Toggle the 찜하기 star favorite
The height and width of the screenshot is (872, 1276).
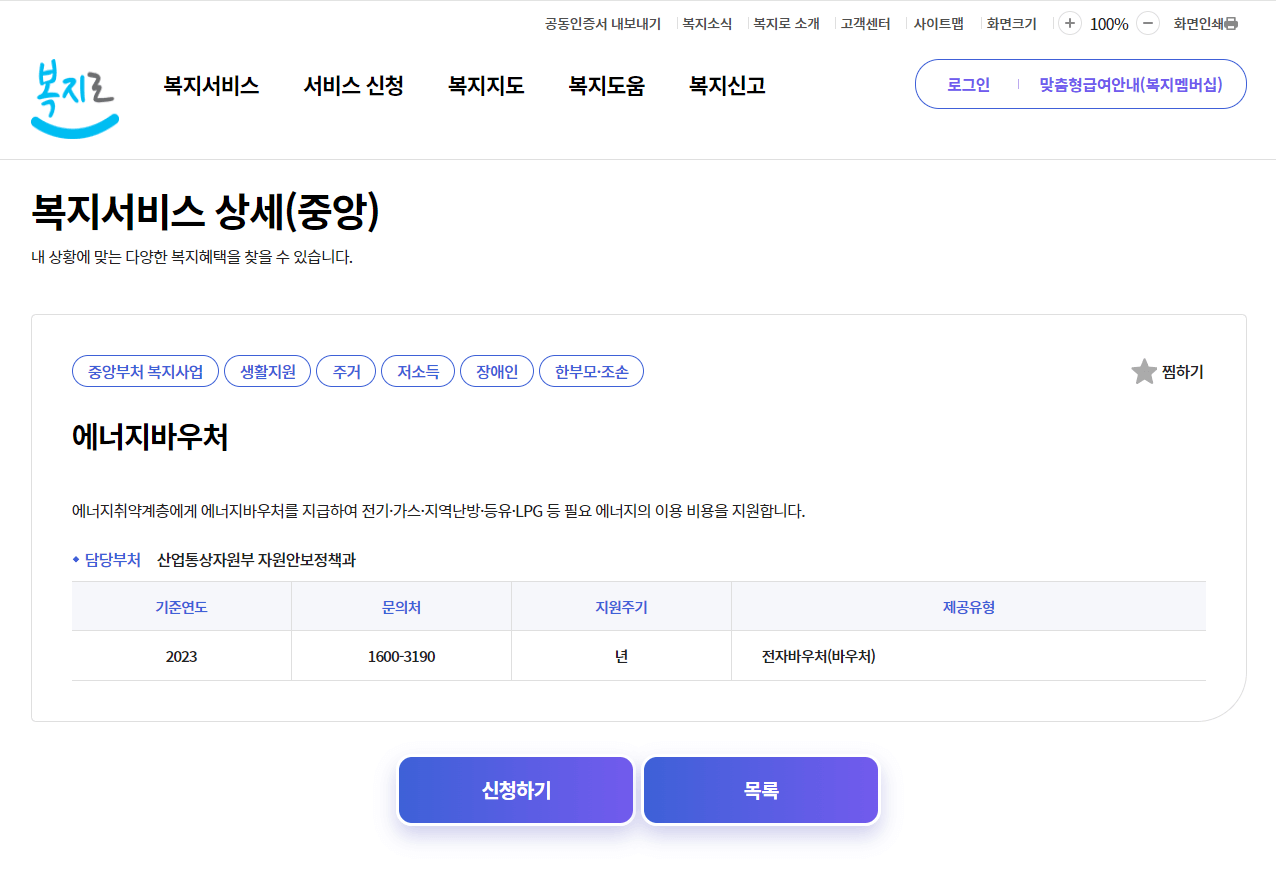pyautogui.click(x=1143, y=371)
